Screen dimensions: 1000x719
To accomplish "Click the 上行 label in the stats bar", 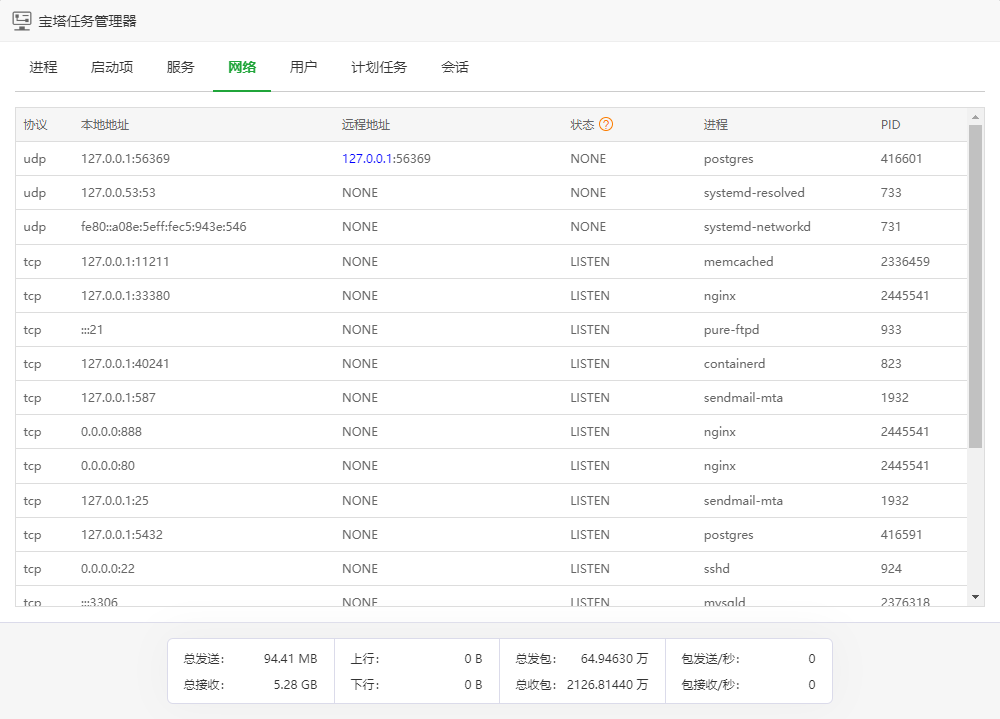I will 365,658.
